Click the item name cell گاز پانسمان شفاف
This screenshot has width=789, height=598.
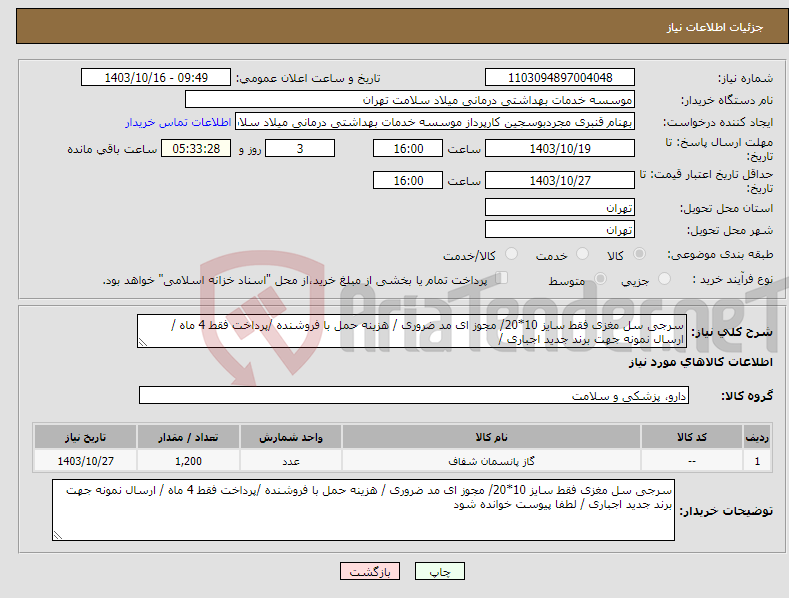point(491,461)
